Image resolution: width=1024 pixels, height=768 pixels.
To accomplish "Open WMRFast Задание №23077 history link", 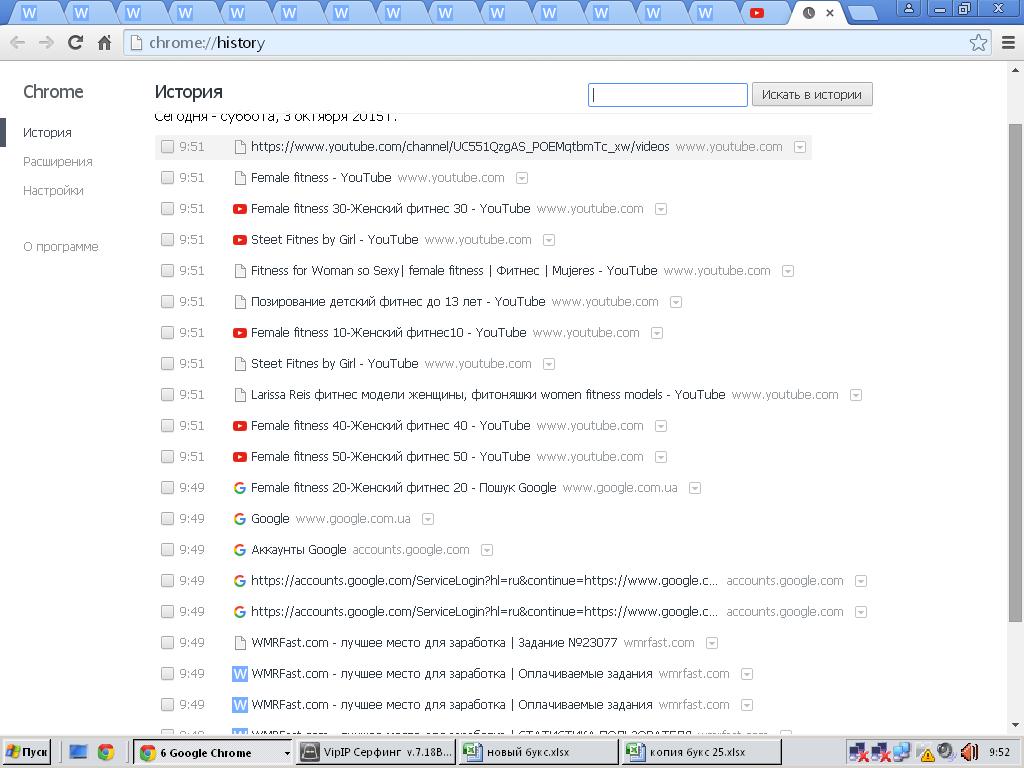I will [x=434, y=643].
